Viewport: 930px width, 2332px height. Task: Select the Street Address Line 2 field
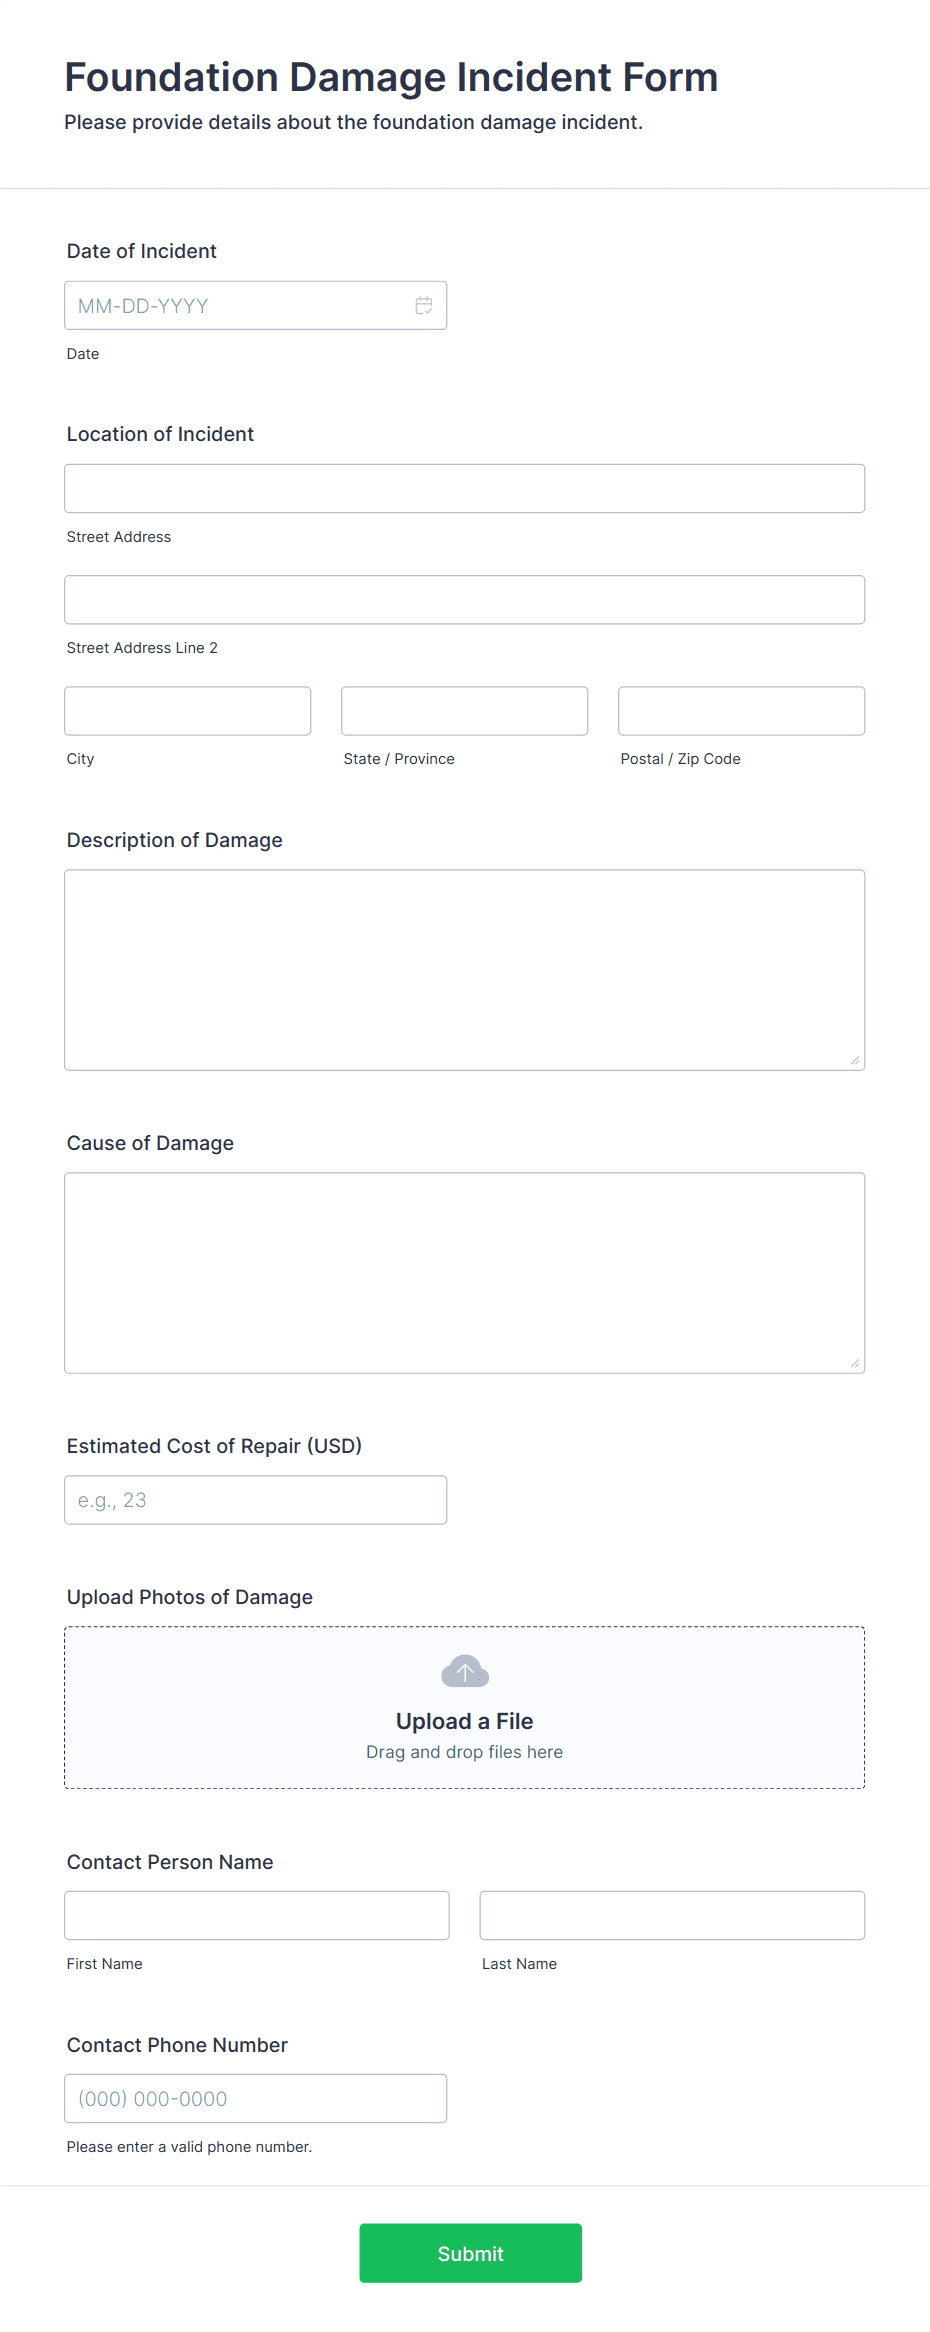coord(465,600)
